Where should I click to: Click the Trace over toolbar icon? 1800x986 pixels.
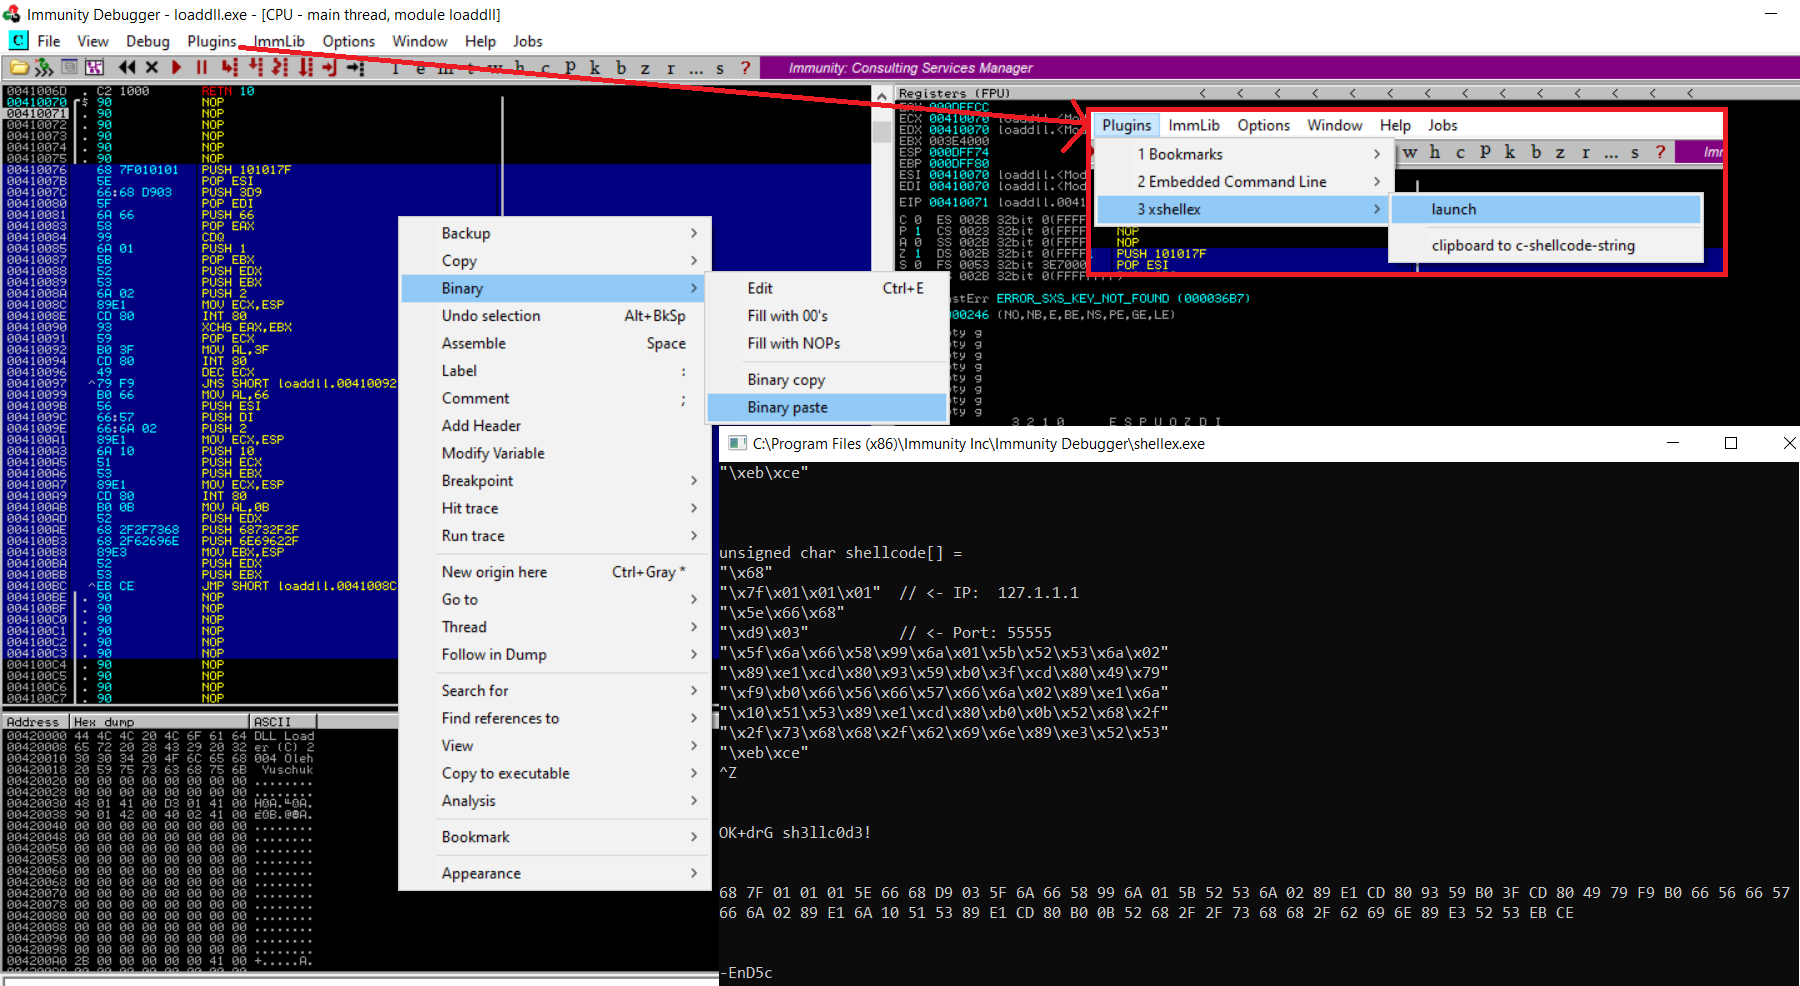click(x=306, y=68)
